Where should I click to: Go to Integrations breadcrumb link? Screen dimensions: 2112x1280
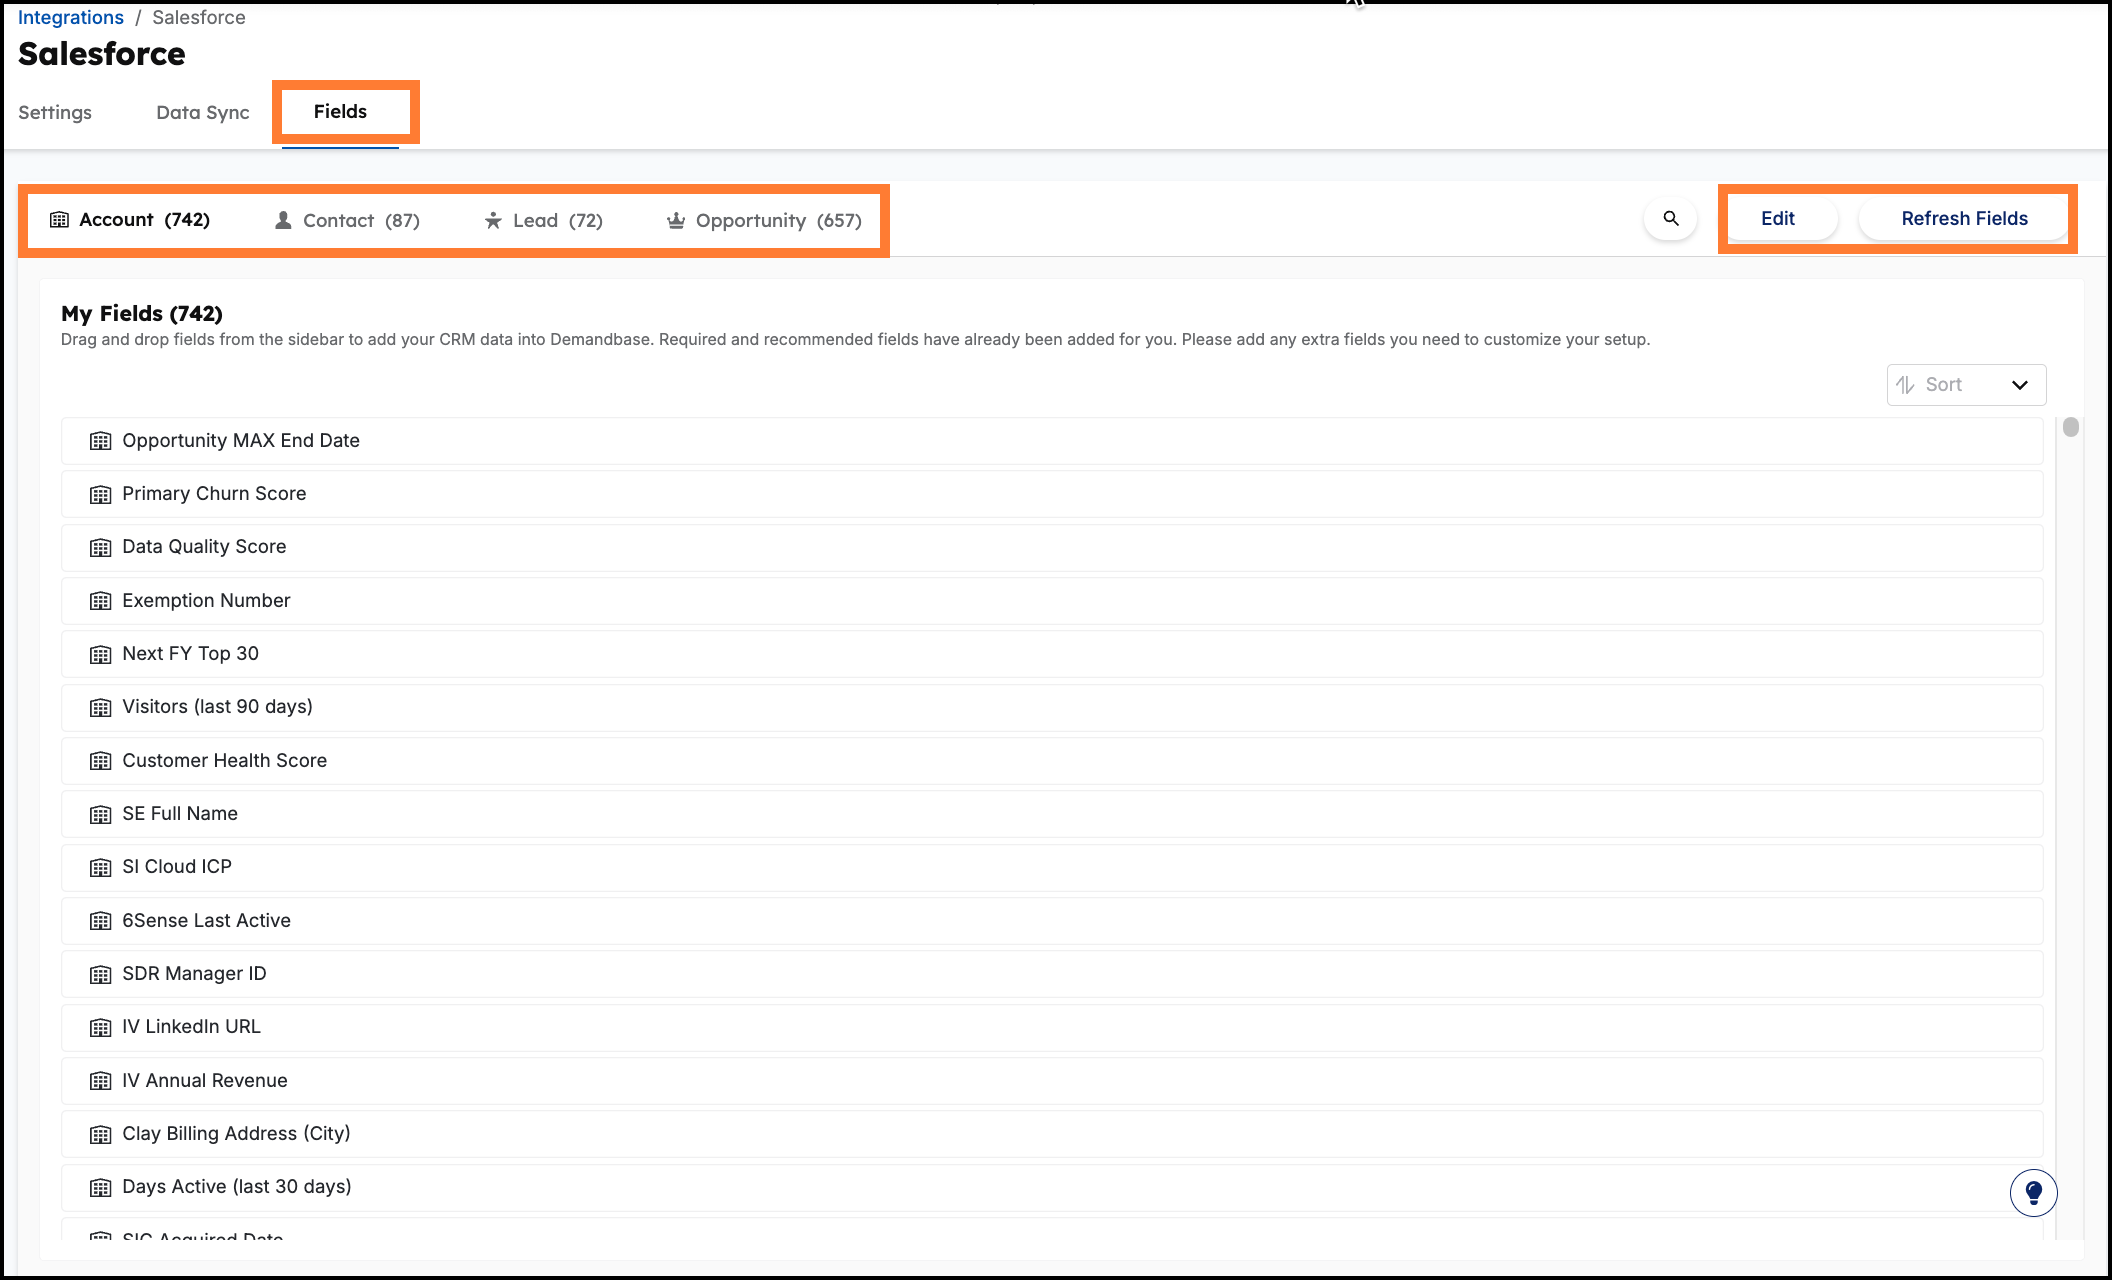(x=71, y=17)
